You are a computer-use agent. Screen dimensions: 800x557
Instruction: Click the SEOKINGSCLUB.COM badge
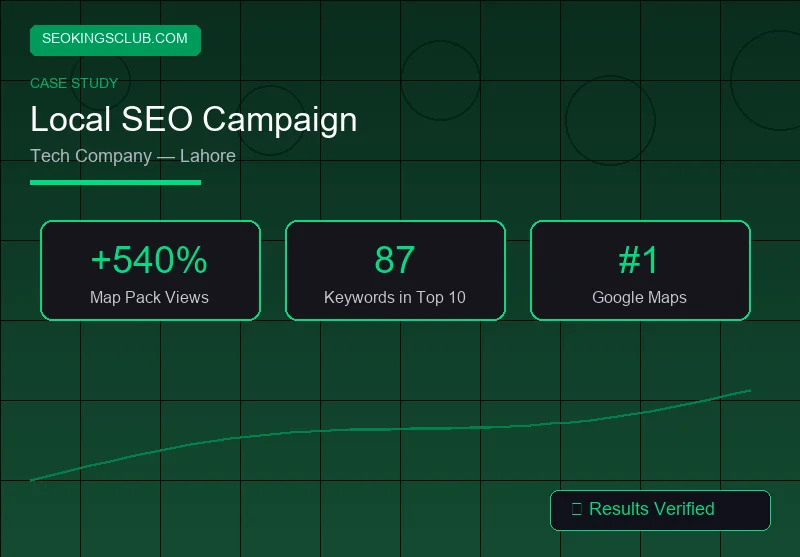click(x=115, y=40)
